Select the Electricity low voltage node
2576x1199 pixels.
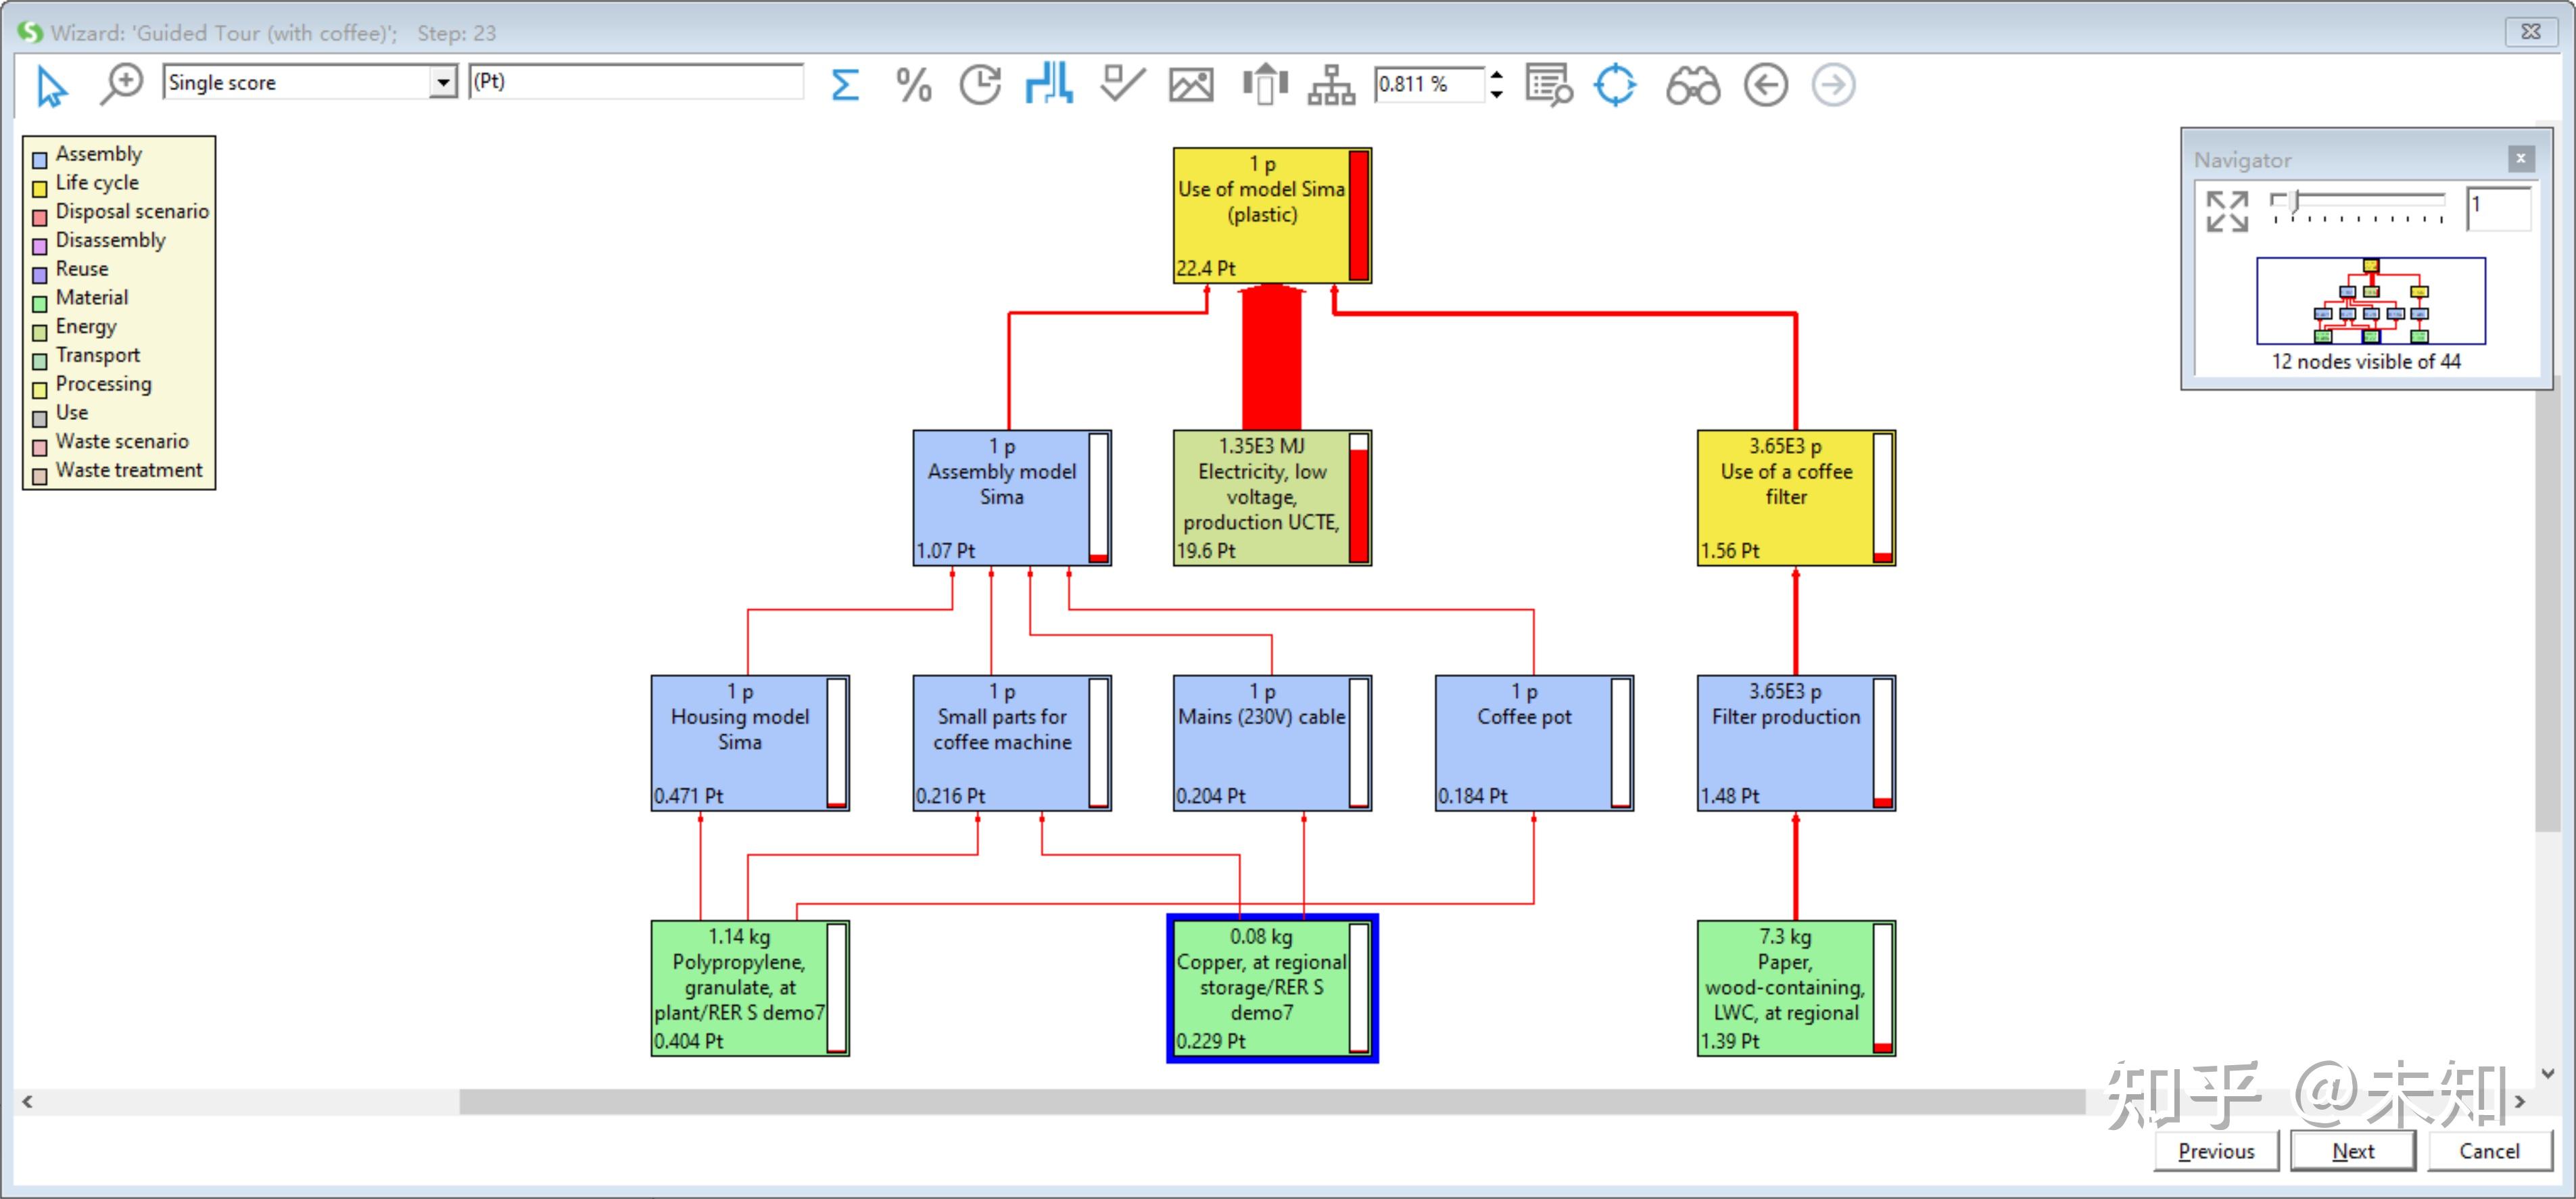pos(1262,497)
